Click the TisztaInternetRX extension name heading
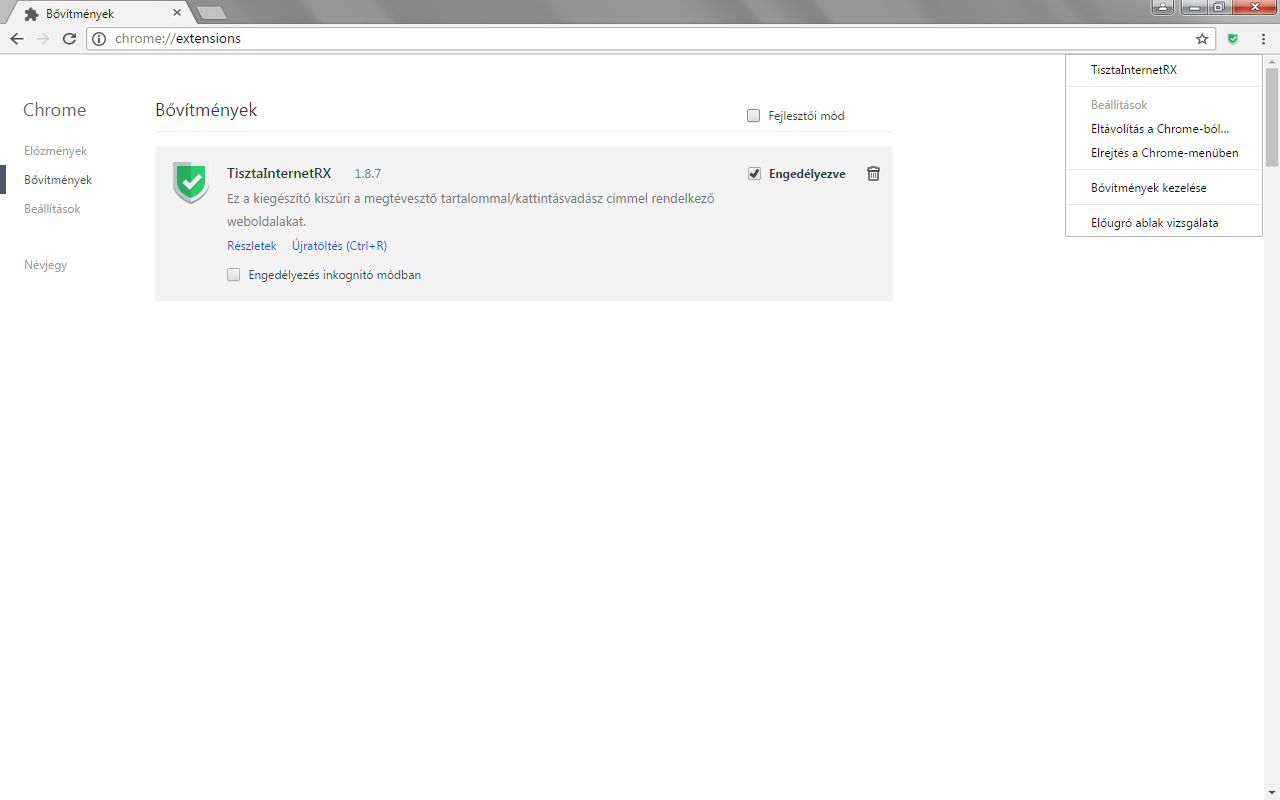The image size is (1280, 800). point(279,173)
